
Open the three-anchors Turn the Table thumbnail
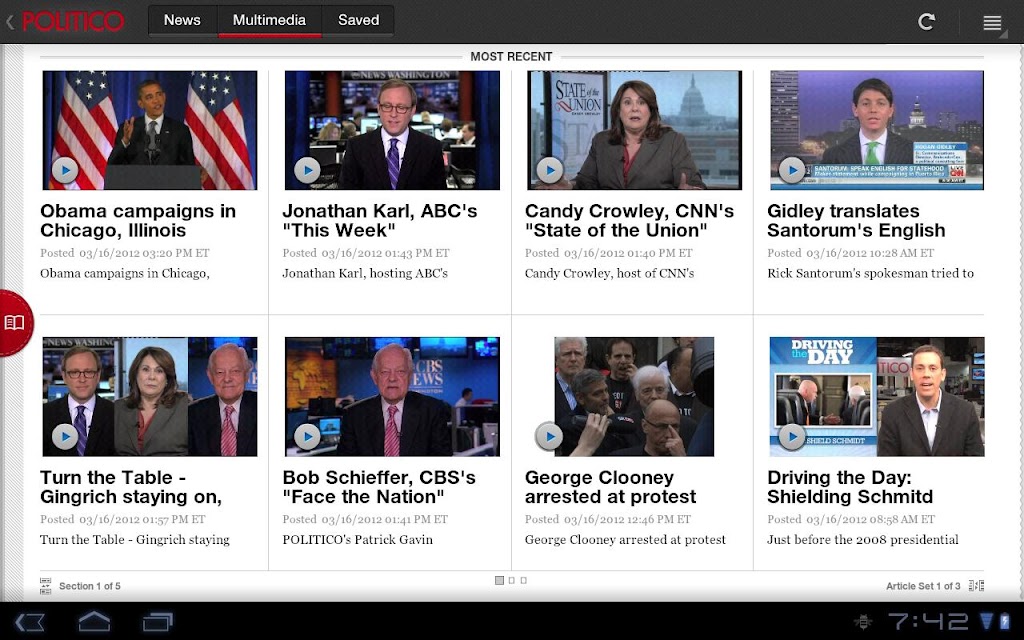(x=150, y=396)
